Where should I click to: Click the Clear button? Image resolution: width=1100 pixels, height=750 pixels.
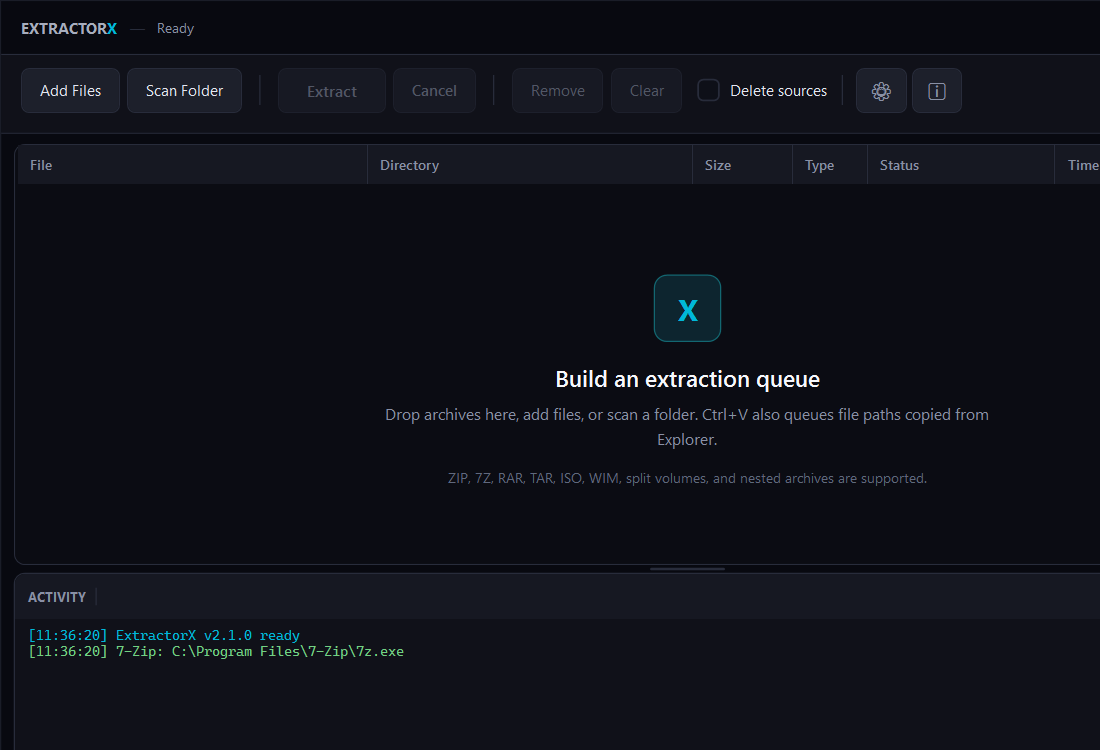[646, 89]
